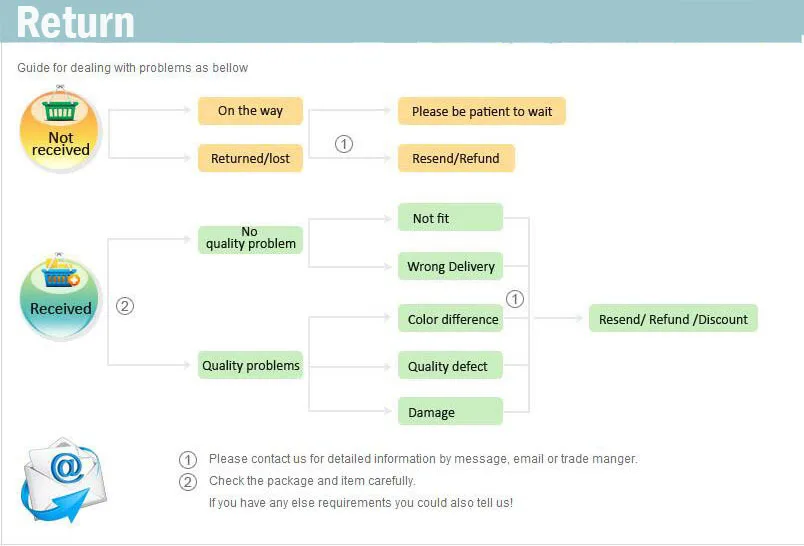
Task: Click circled number 1 near Returned/lost
Action: pos(344,144)
